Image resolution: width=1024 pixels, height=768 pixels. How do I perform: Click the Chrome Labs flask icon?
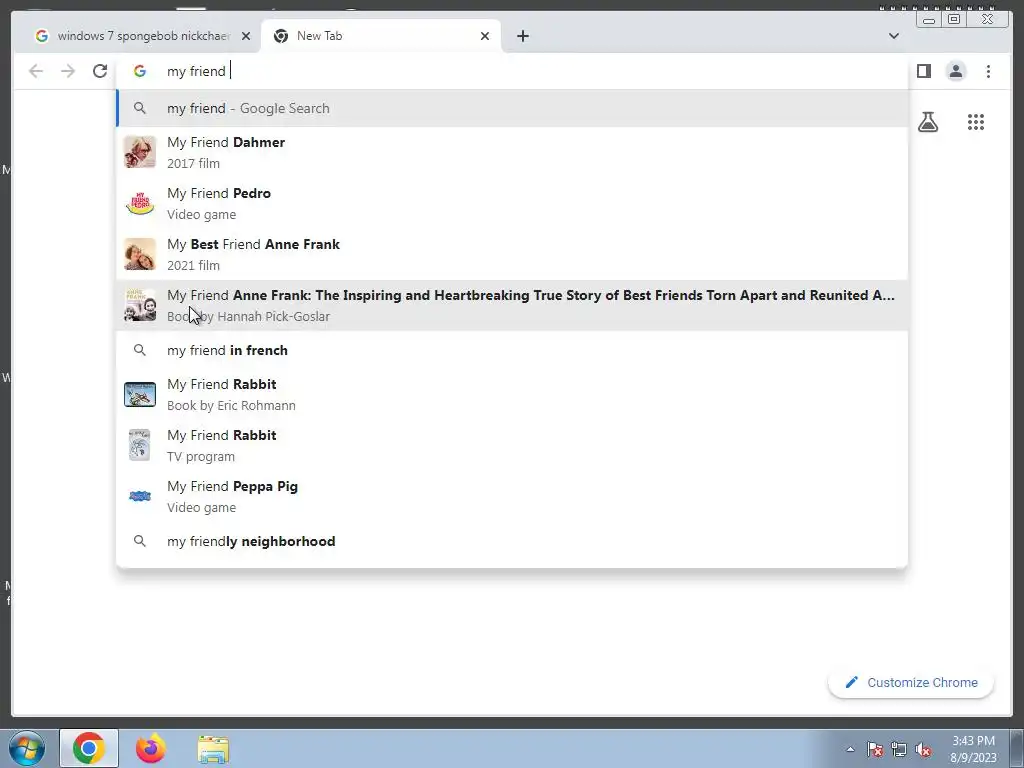click(927, 122)
